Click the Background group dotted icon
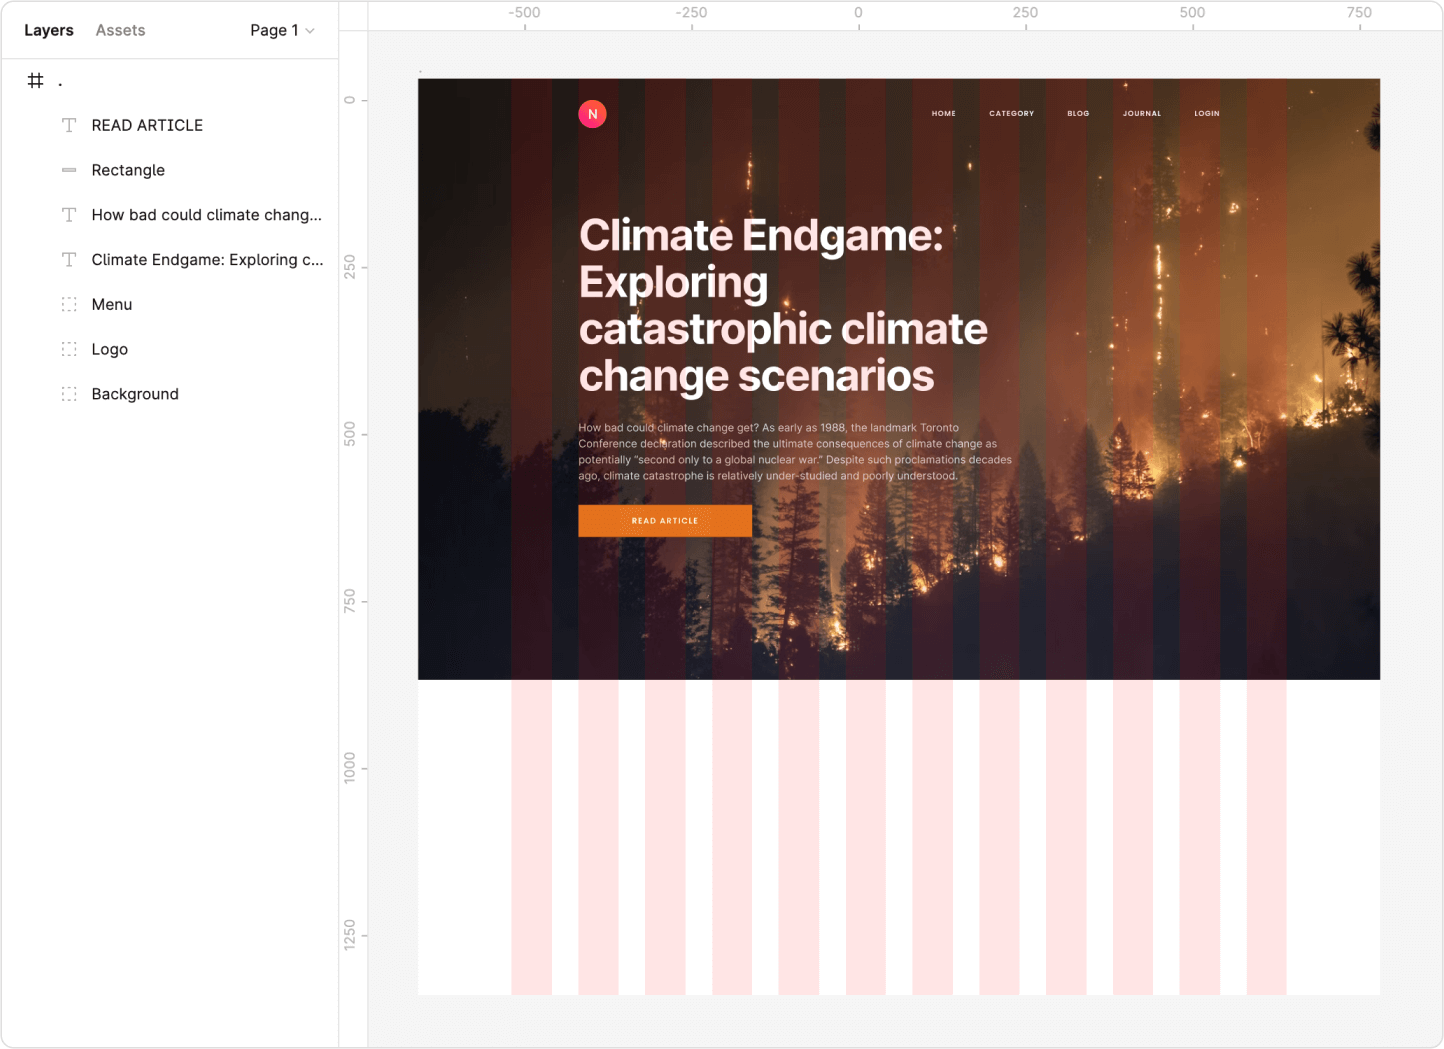 click(x=69, y=394)
